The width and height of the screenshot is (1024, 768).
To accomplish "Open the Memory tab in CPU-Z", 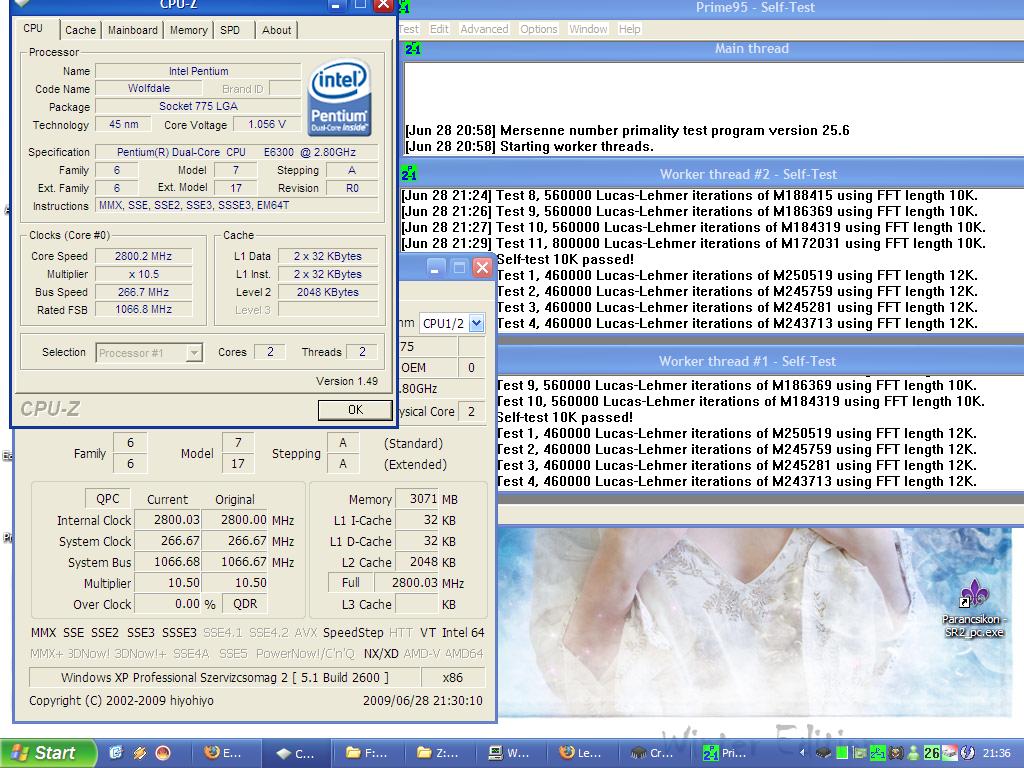I will [189, 30].
